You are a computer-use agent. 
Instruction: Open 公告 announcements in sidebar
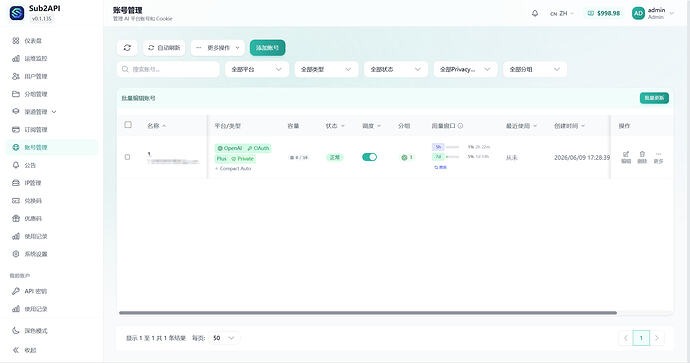pos(52,165)
